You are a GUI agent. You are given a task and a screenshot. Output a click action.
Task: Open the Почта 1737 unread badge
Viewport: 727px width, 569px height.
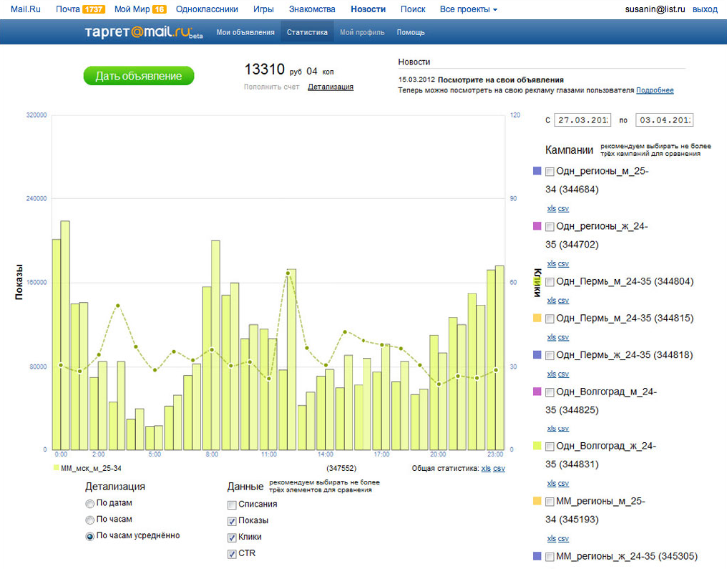click(94, 9)
